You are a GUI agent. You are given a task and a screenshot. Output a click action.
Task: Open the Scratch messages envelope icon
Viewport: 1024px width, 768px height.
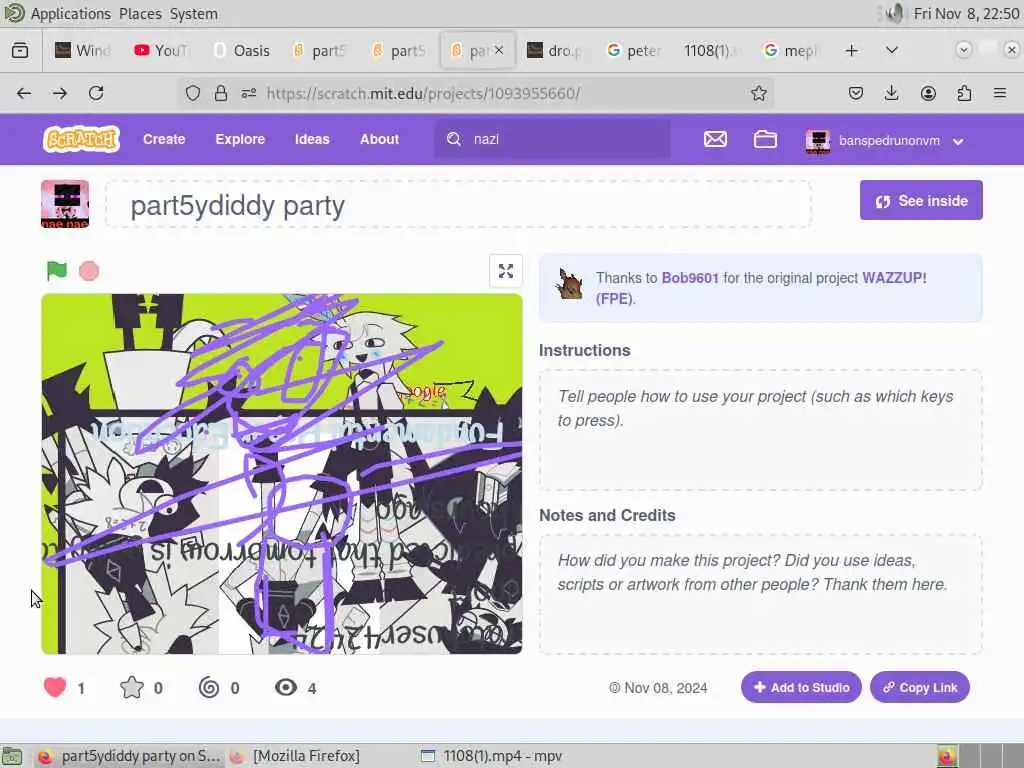tap(715, 139)
